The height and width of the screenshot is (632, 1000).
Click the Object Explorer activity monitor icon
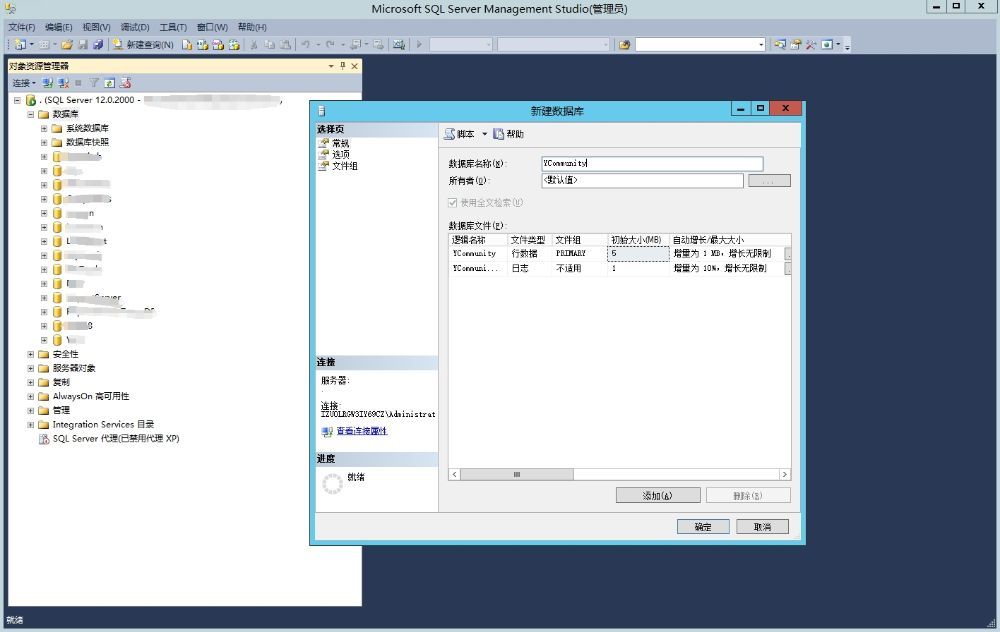point(126,83)
